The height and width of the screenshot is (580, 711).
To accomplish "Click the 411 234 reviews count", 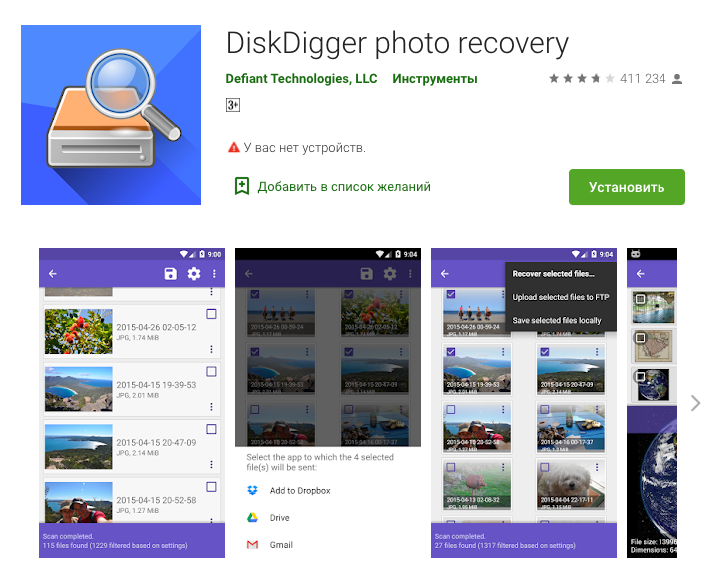I will pyautogui.click(x=643, y=78).
